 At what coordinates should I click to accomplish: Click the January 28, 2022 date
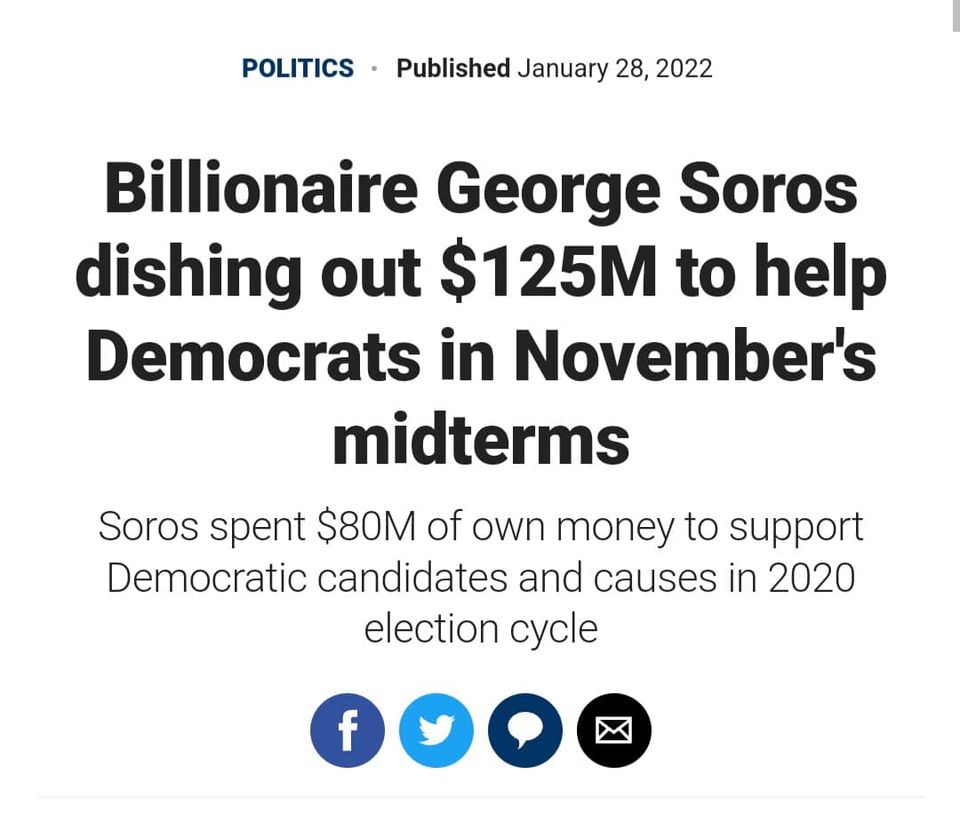(x=614, y=68)
